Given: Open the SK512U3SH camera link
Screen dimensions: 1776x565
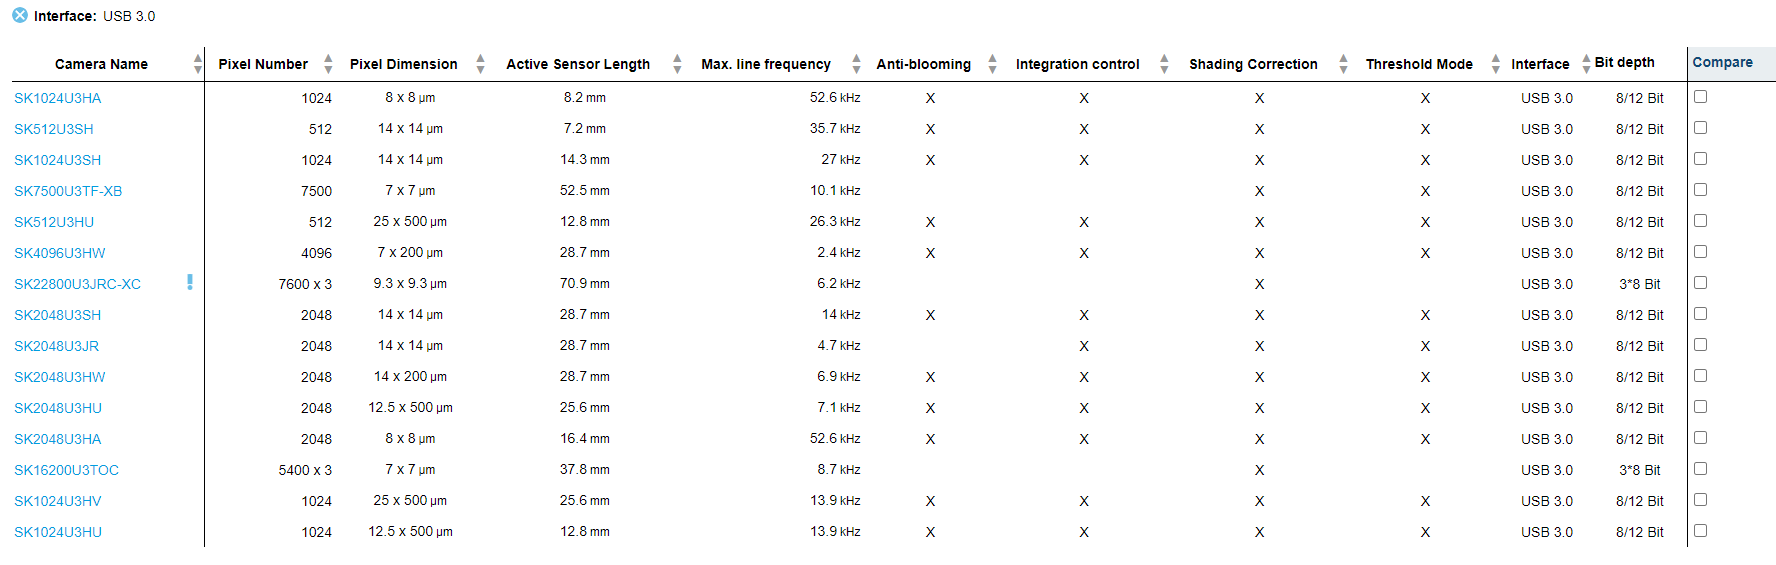Looking at the screenshot, I should click(x=54, y=129).
